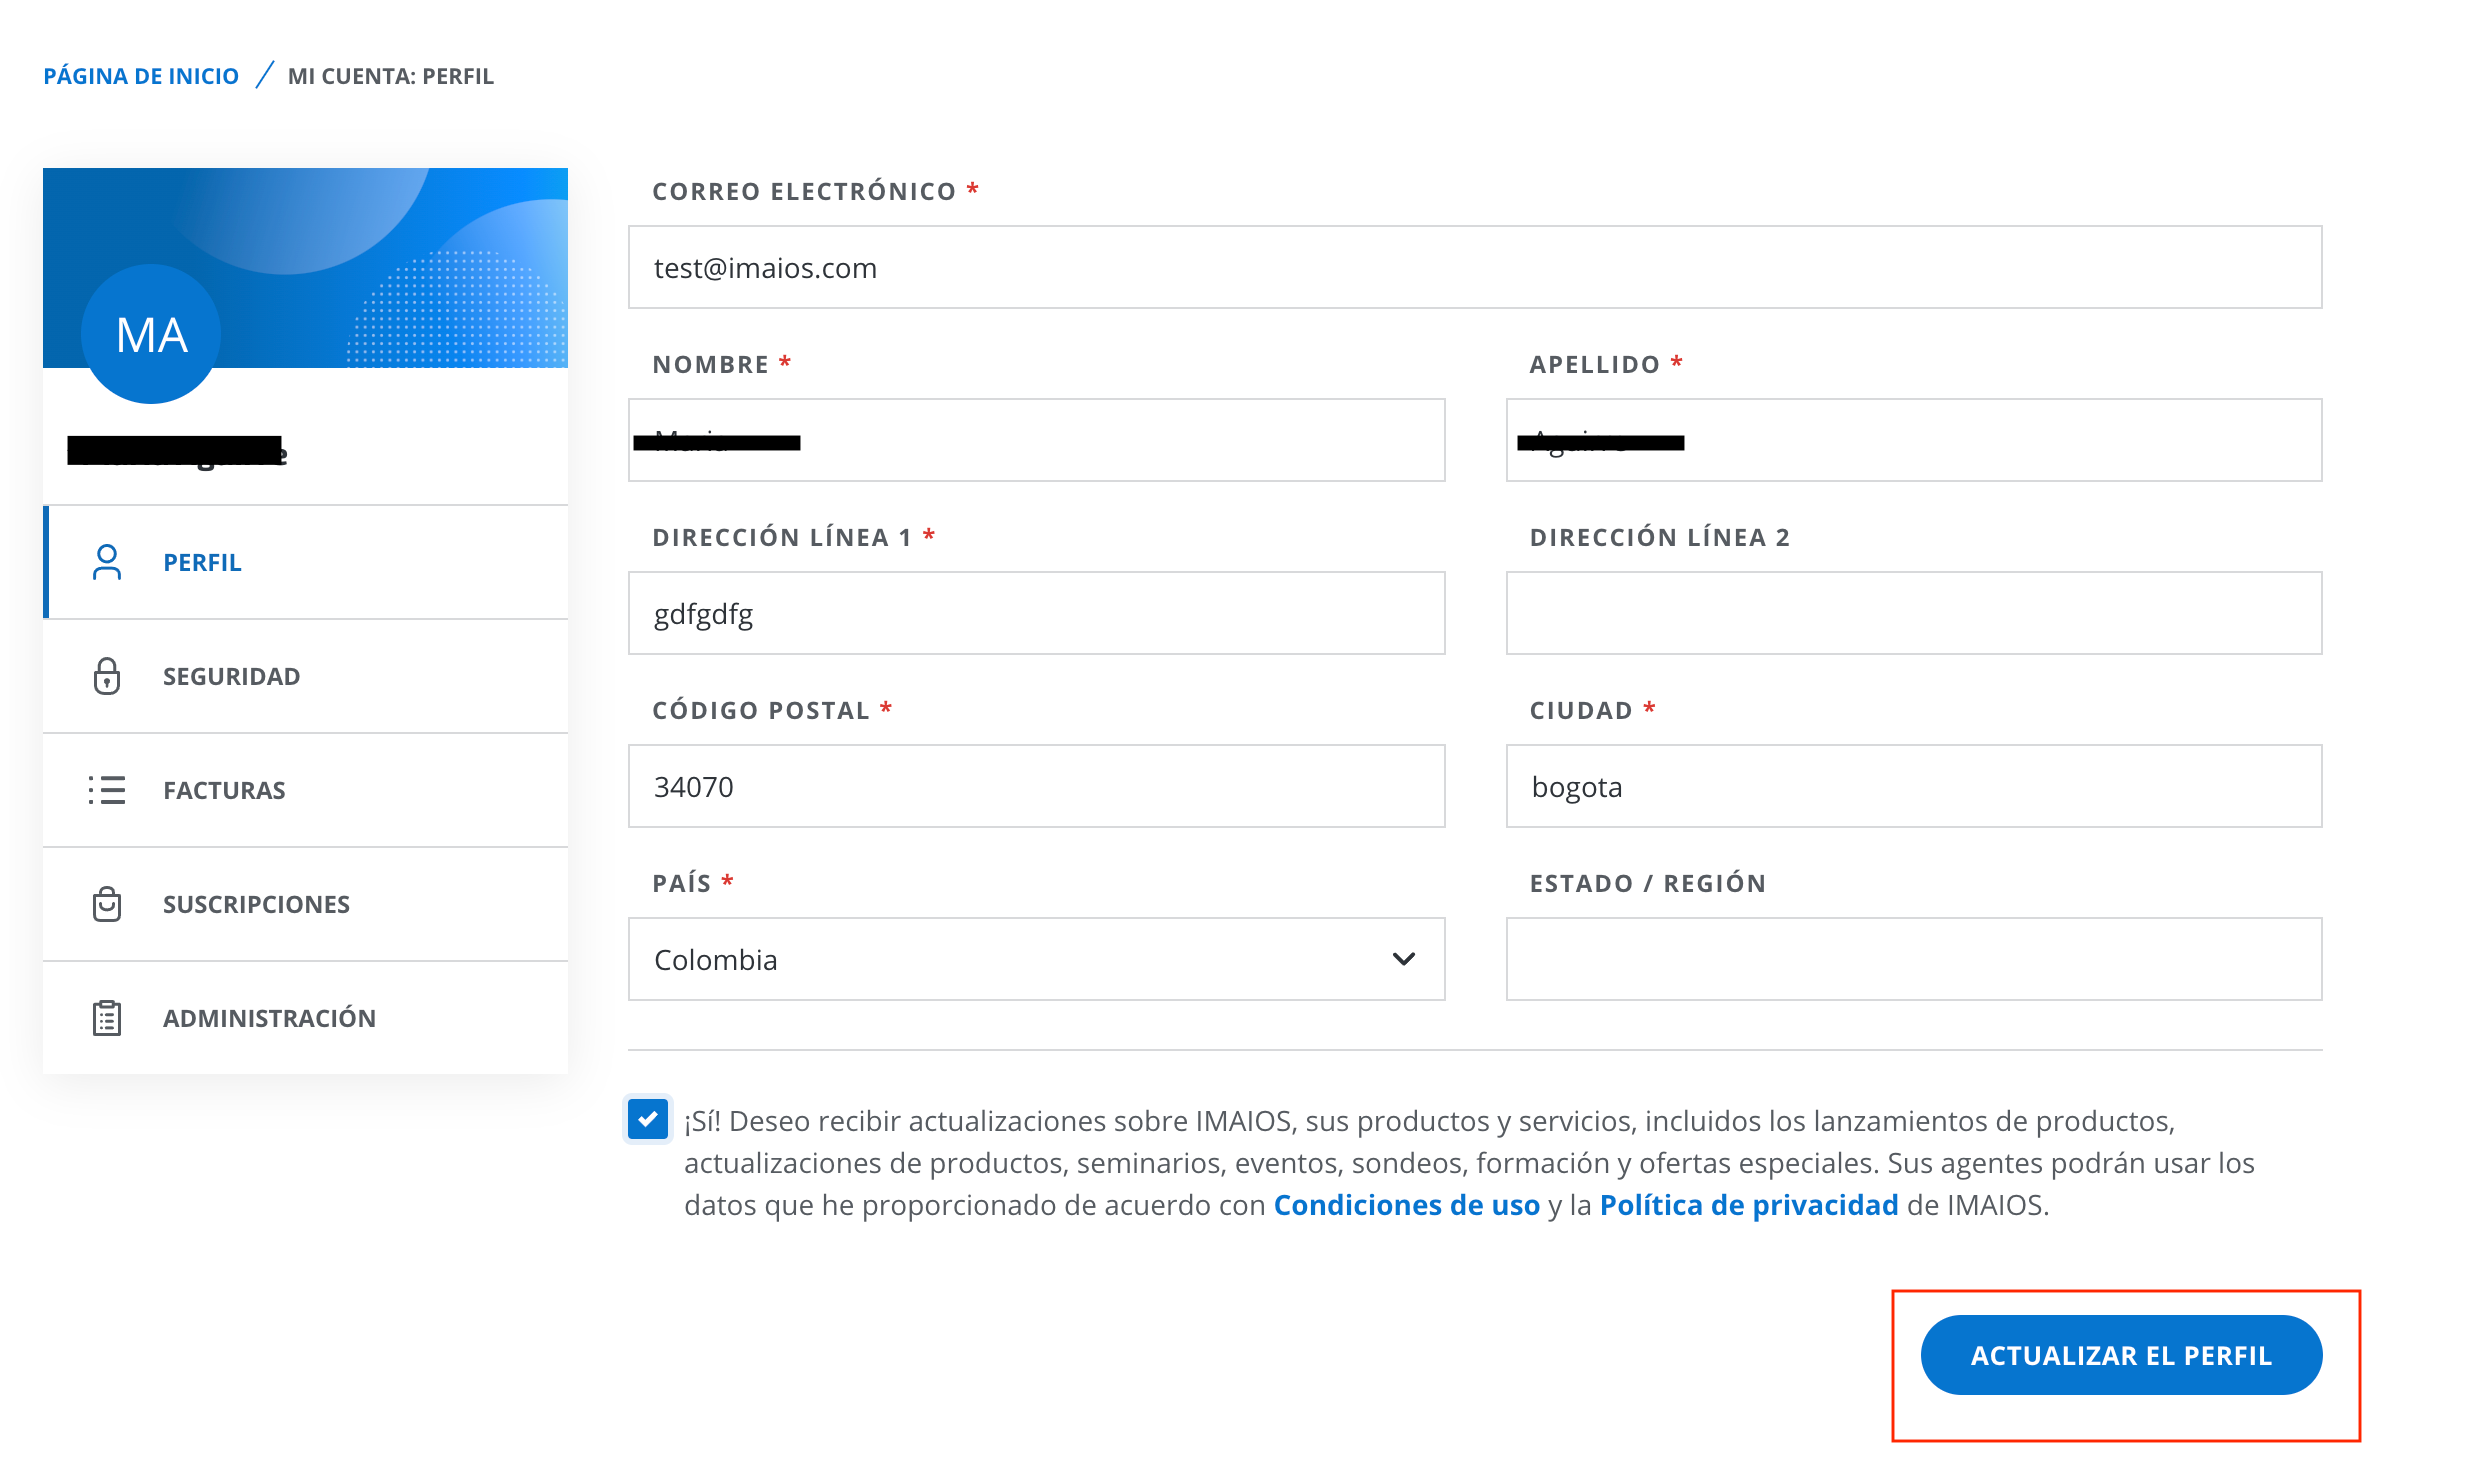Click the Correo electrónico input field

click(x=1475, y=267)
